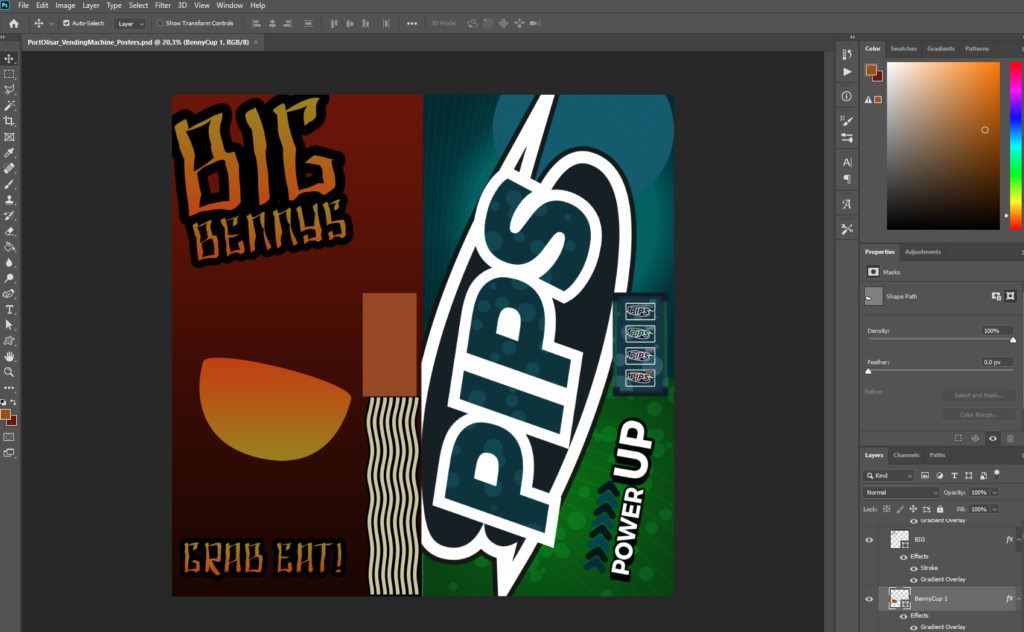The width and height of the screenshot is (1024, 632).
Task: Click the Feather value field
Action: [997, 362]
